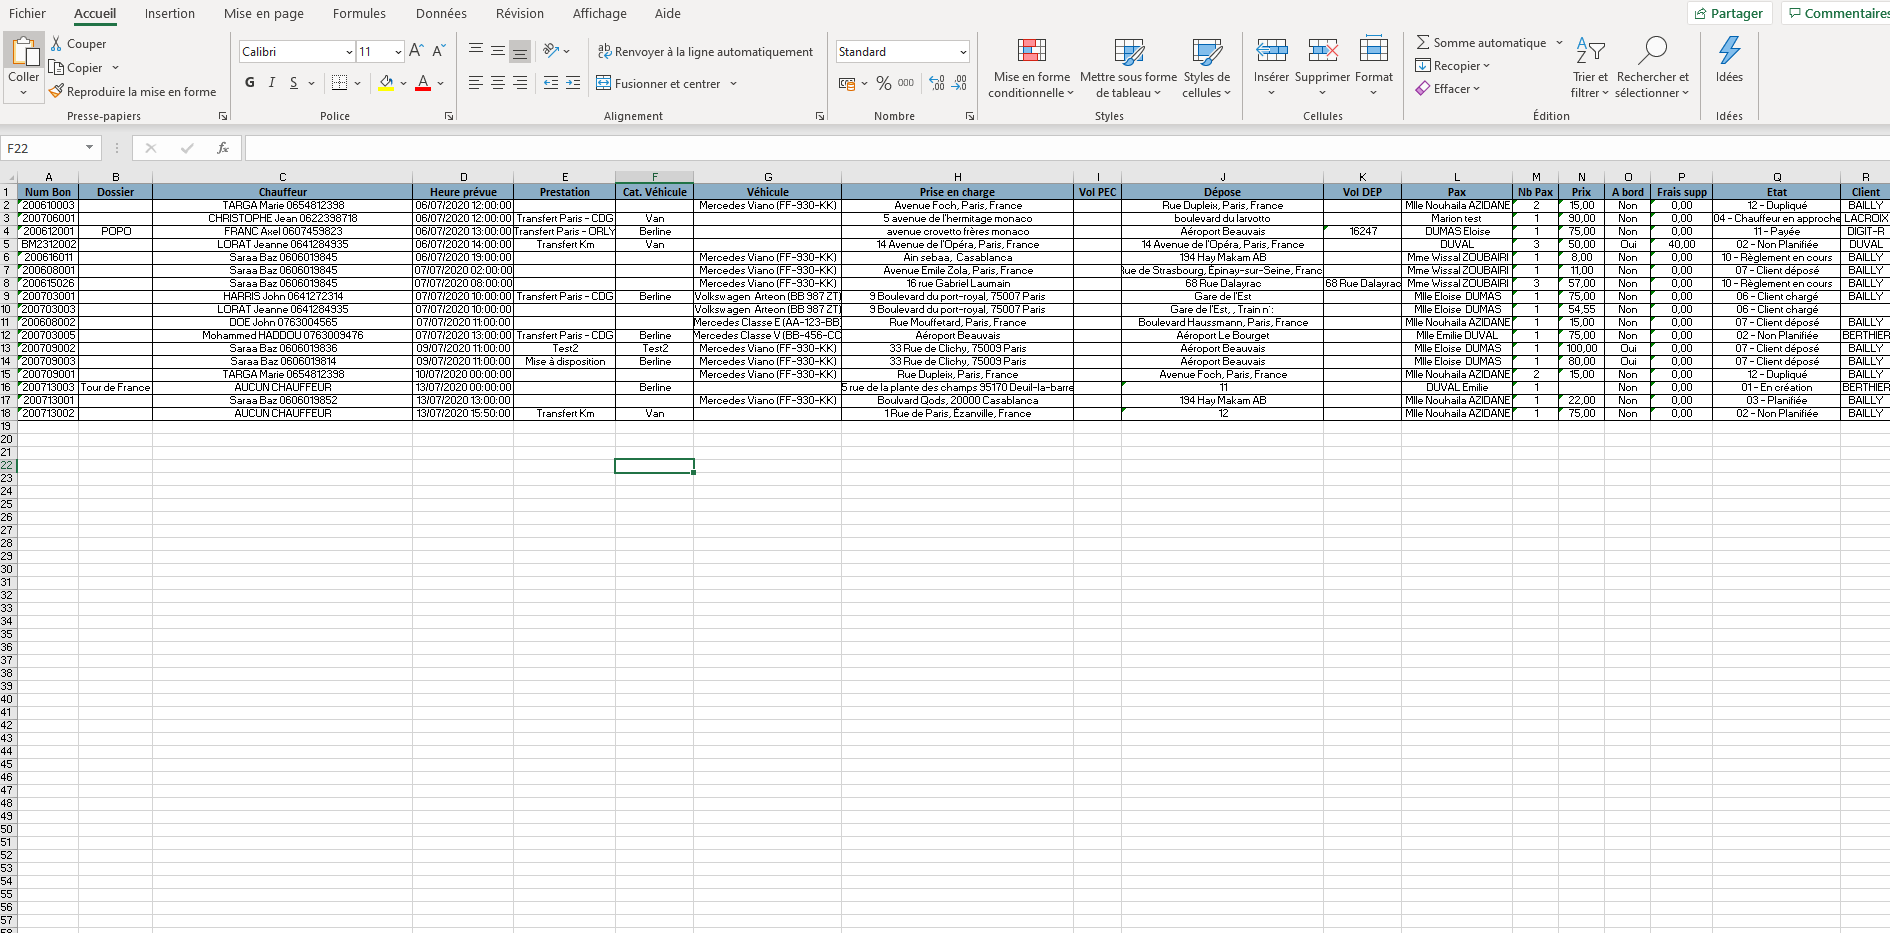Open the Révision ribbon tab
The height and width of the screenshot is (933, 1890).
pos(519,13)
